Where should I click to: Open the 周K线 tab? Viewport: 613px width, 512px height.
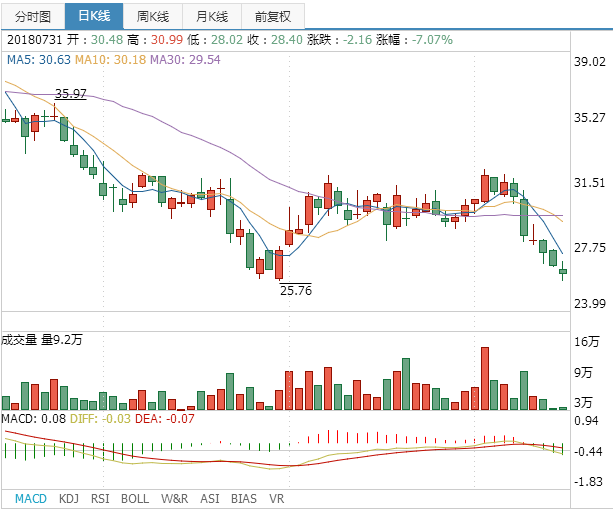pos(153,16)
